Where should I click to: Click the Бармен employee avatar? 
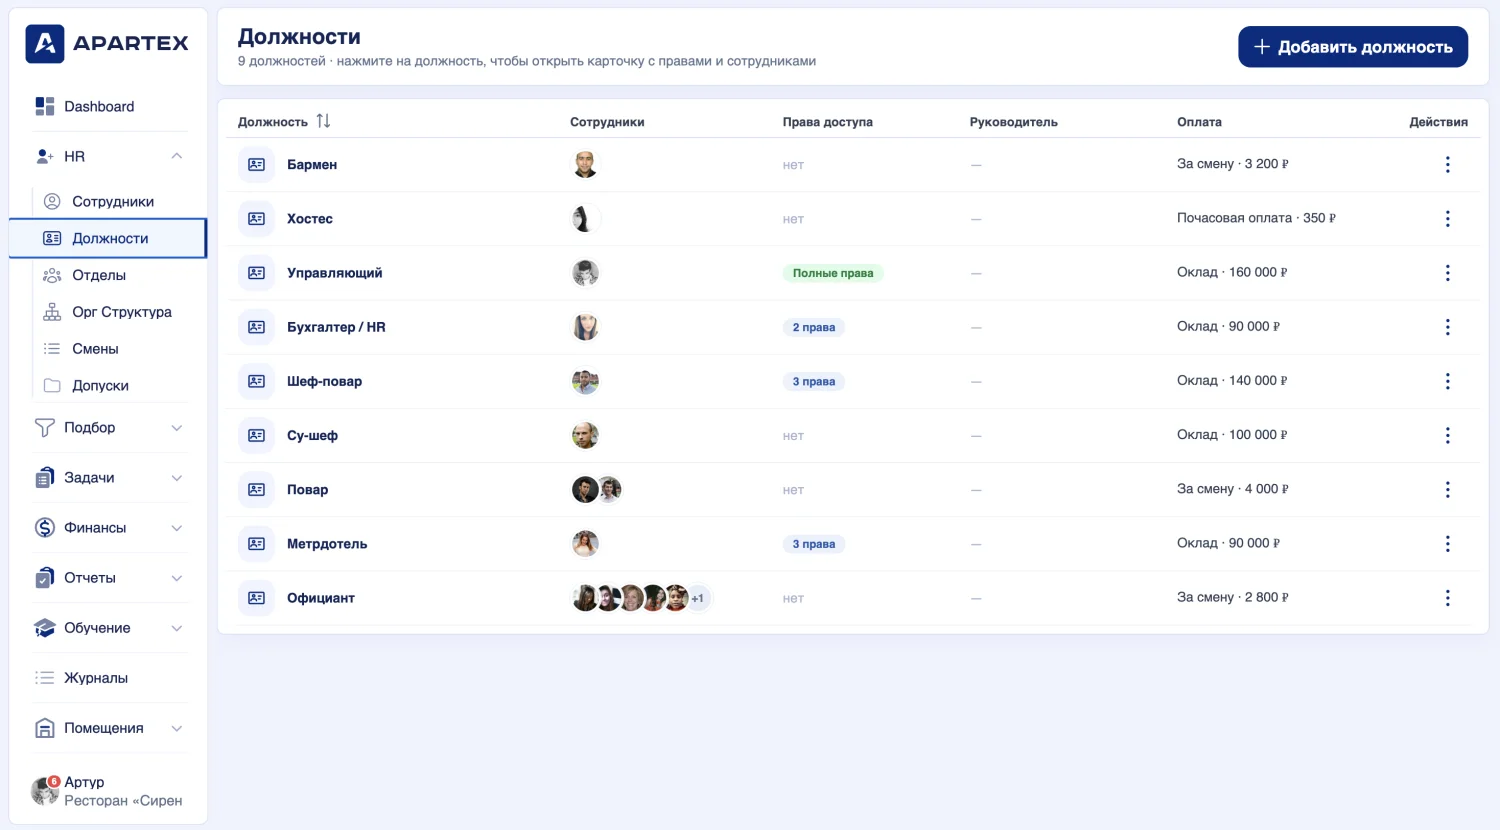(585, 164)
